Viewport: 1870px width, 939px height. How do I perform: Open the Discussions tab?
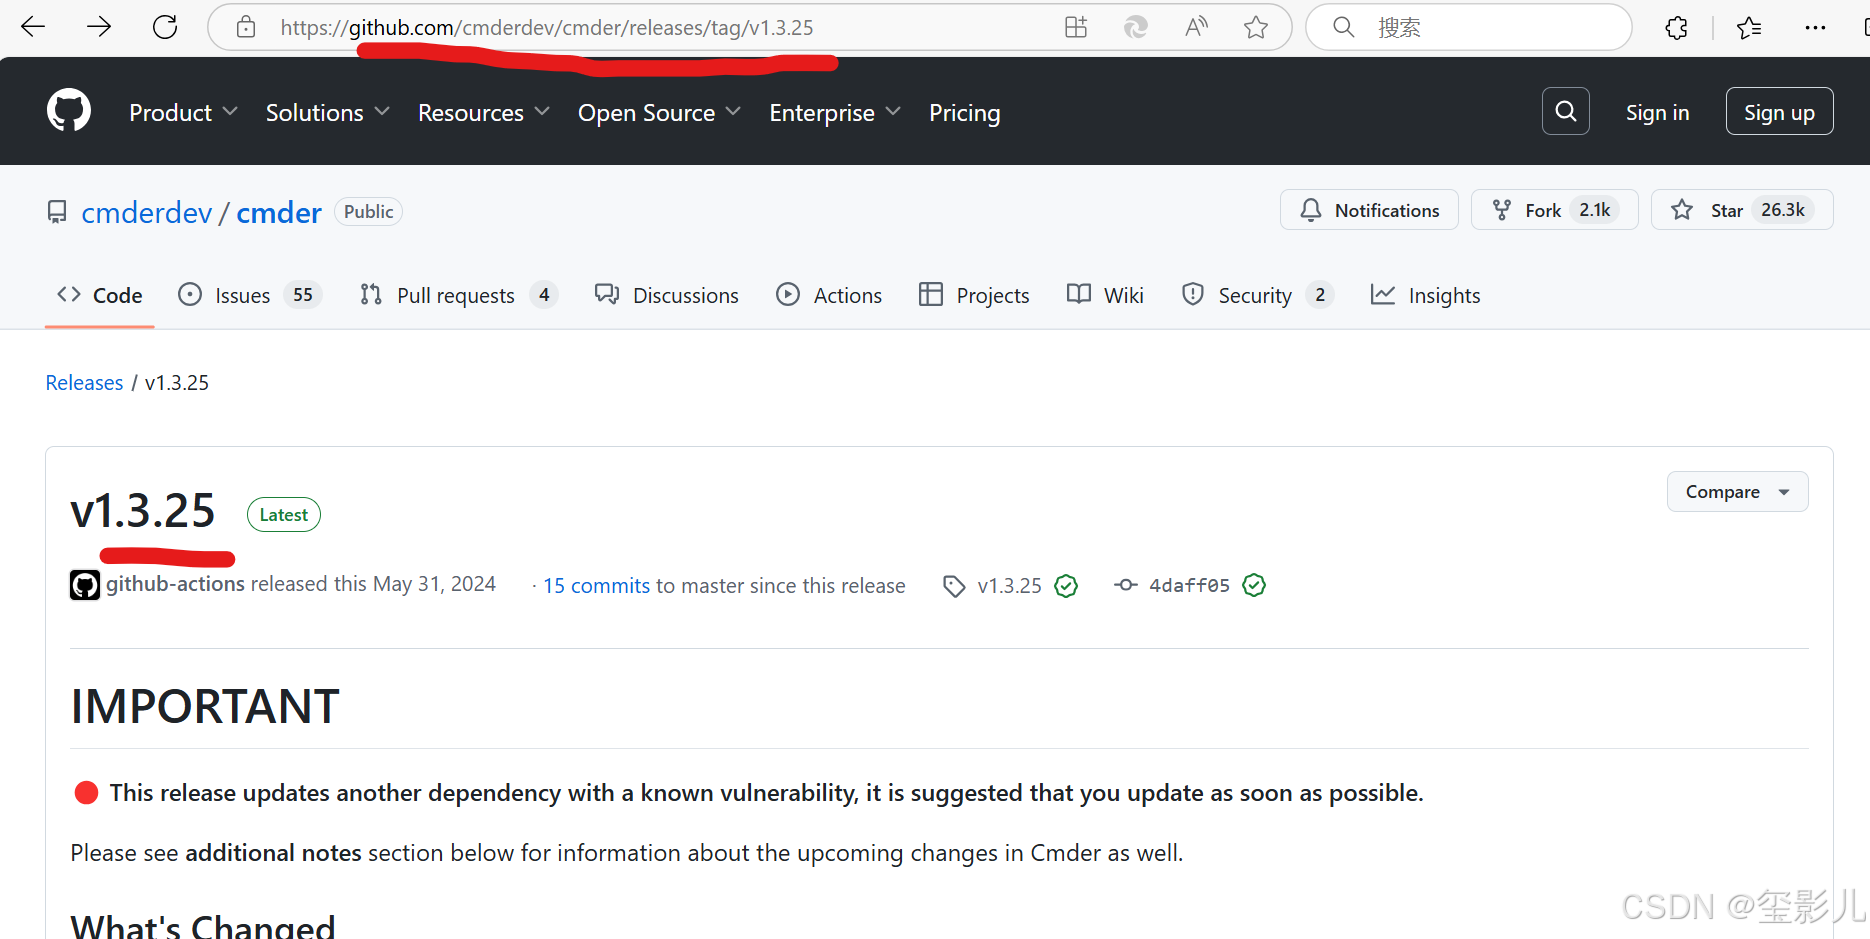click(667, 295)
